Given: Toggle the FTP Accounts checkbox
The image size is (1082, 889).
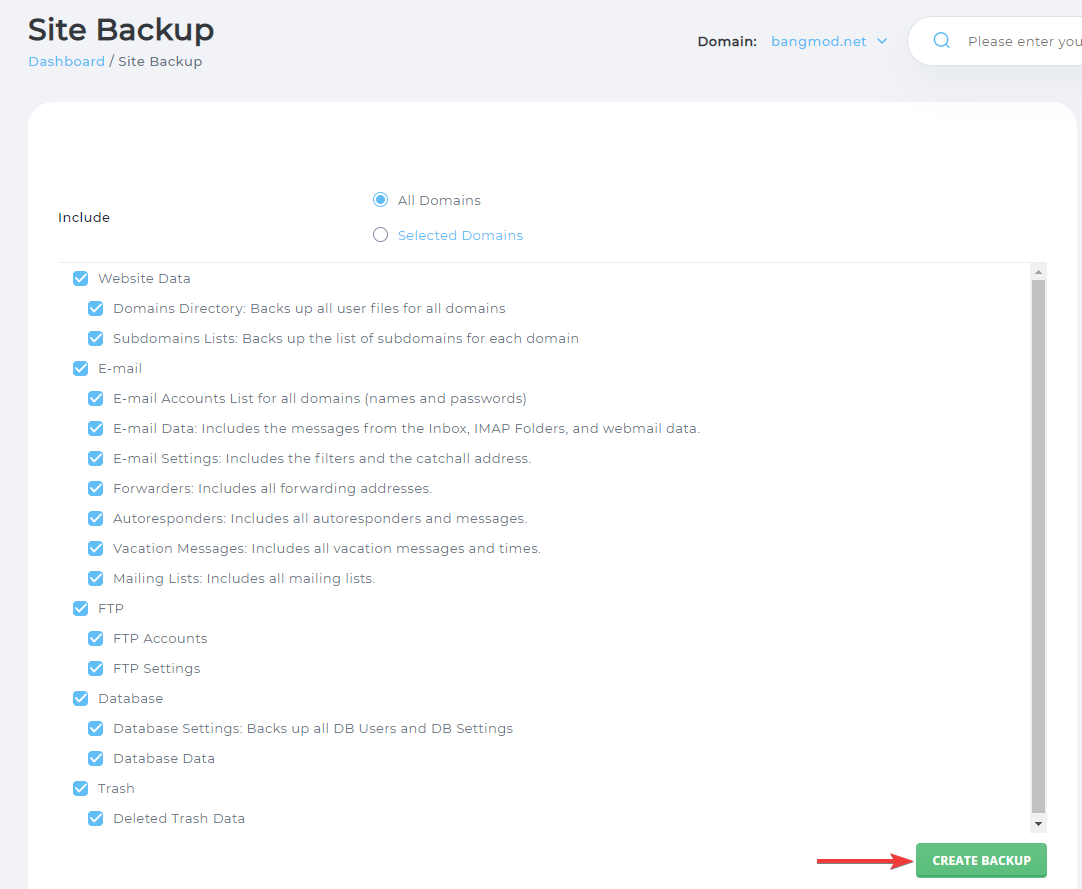Looking at the screenshot, I should pos(96,638).
